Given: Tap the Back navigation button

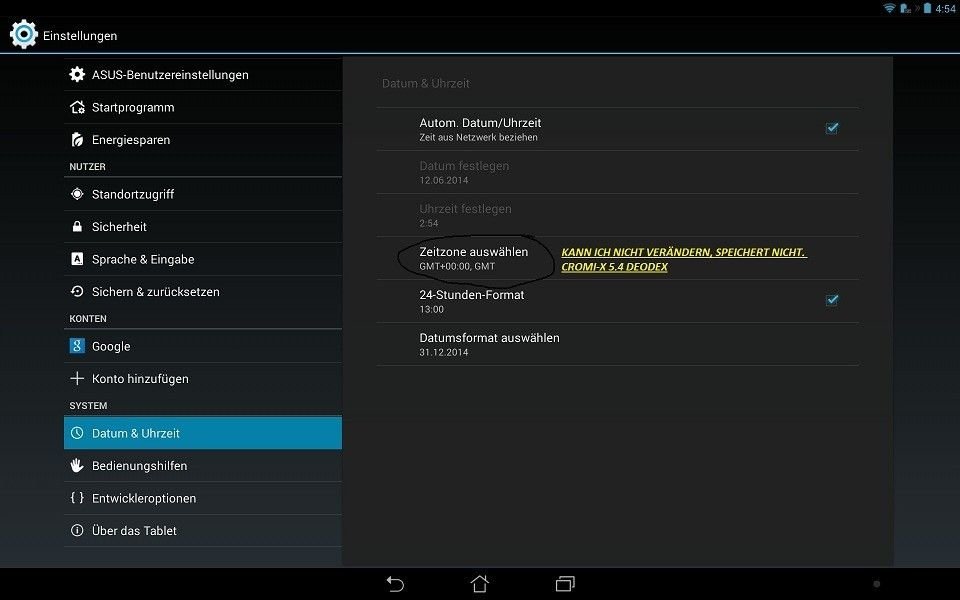Looking at the screenshot, I should 396,584.
